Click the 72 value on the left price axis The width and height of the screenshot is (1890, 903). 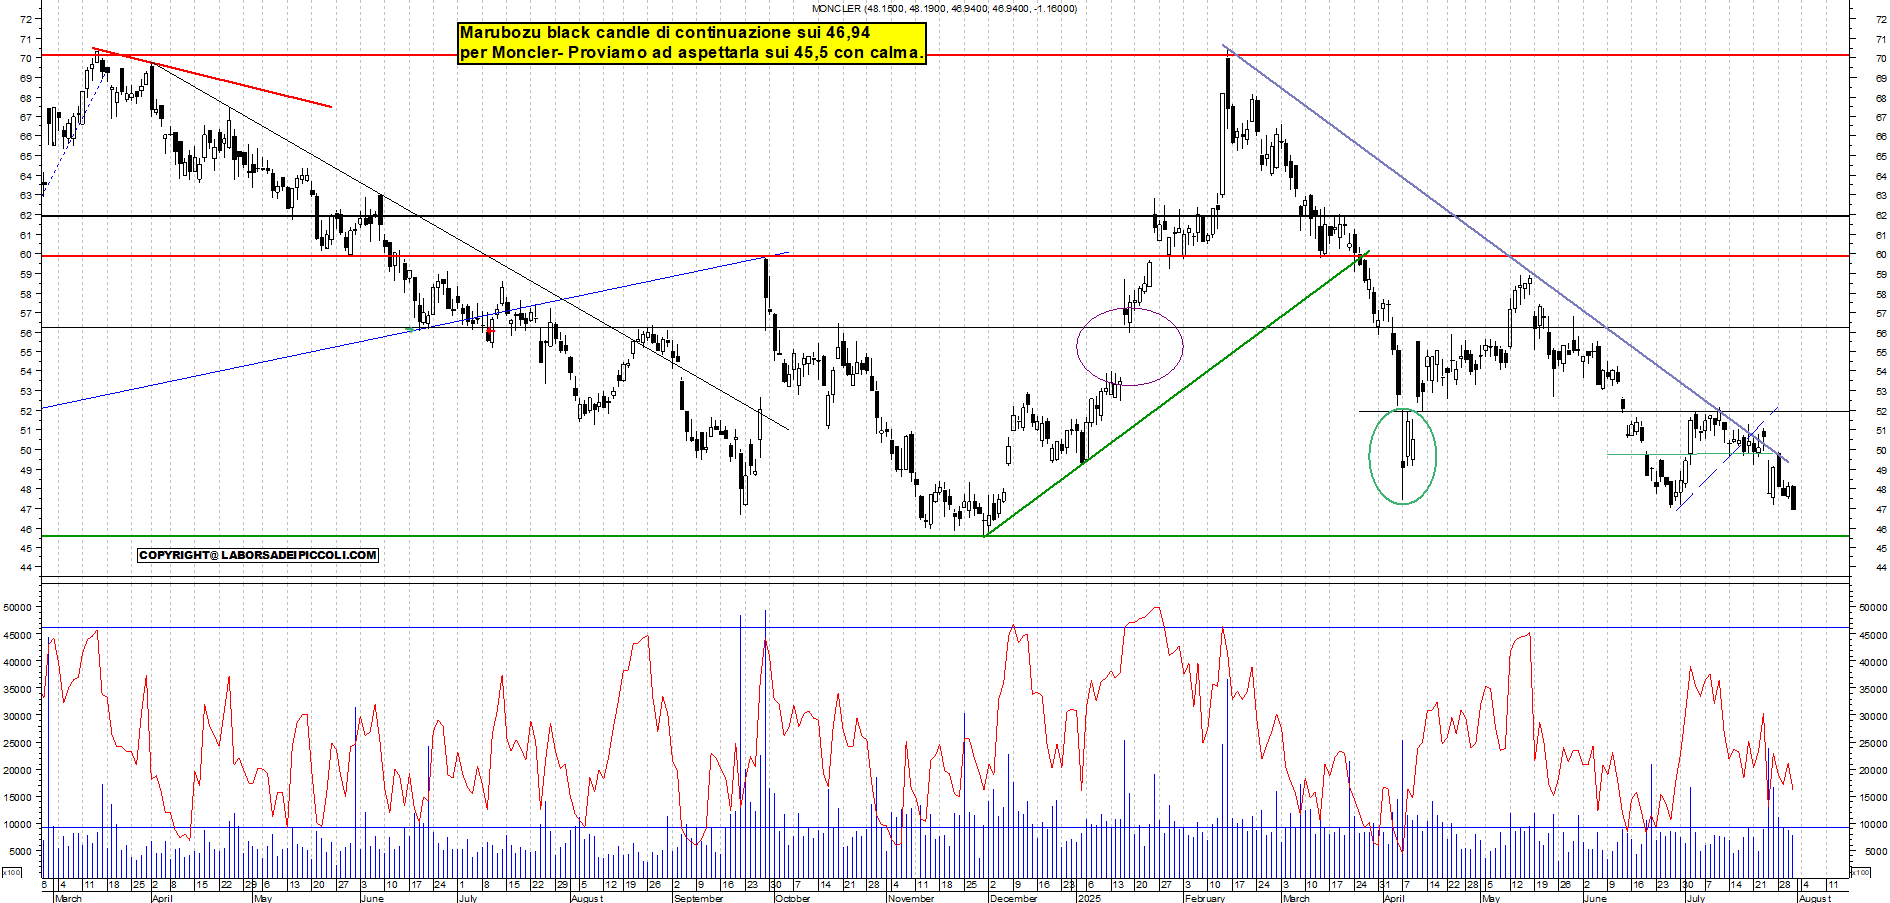[25, 19]
